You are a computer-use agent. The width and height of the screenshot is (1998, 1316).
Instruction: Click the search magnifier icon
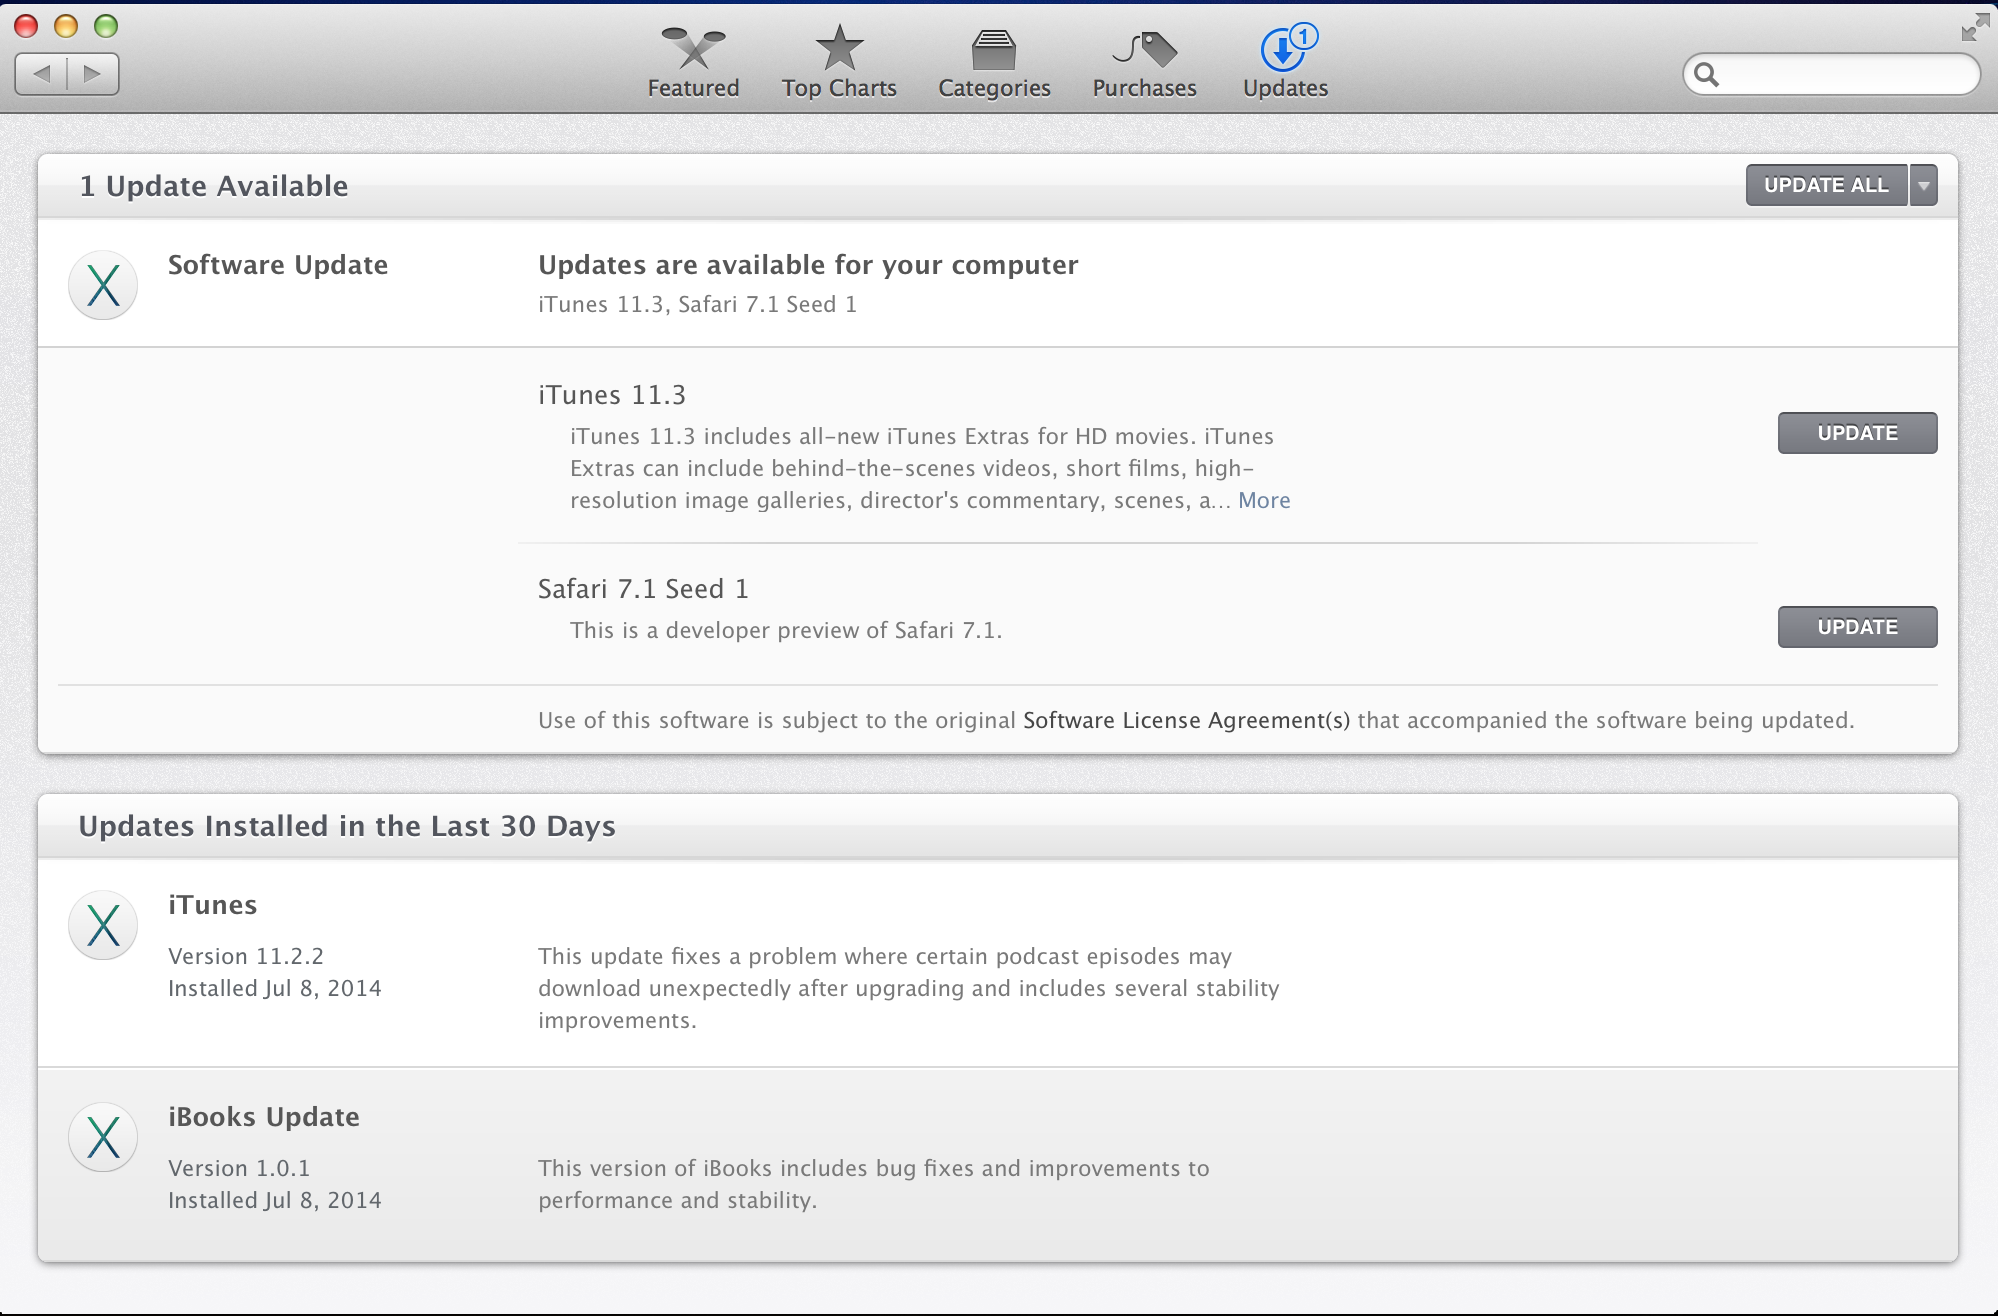click(1707, 74)
